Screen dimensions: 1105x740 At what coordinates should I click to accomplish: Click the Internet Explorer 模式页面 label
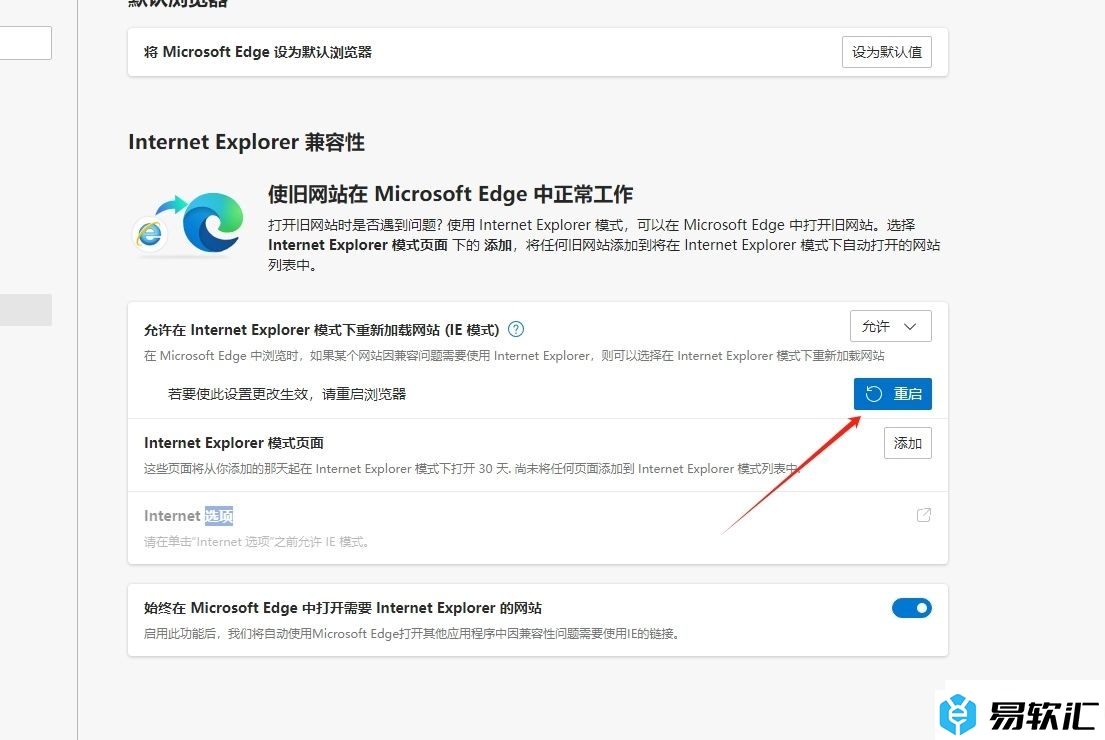click(234, 443)
